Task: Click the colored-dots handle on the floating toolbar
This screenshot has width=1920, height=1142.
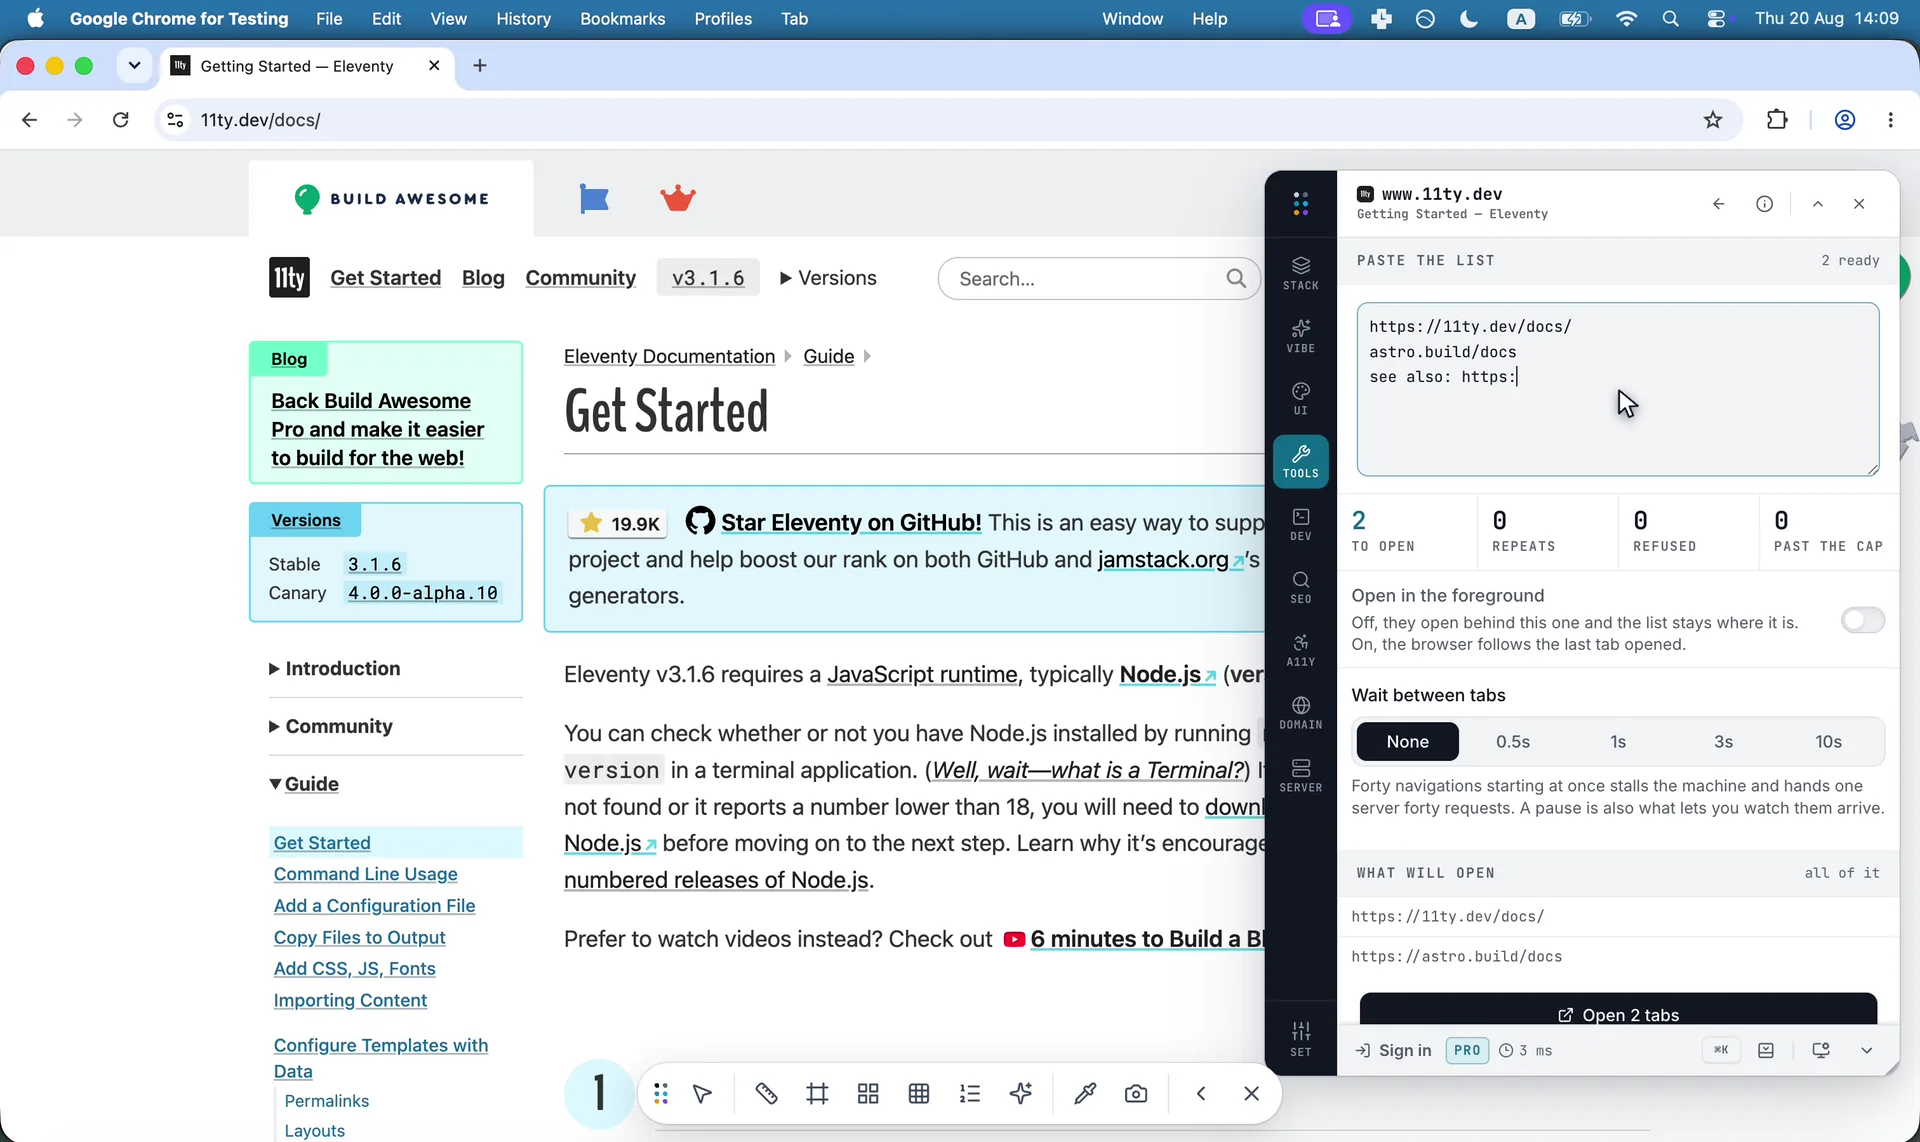Action: click(661, 1094)
